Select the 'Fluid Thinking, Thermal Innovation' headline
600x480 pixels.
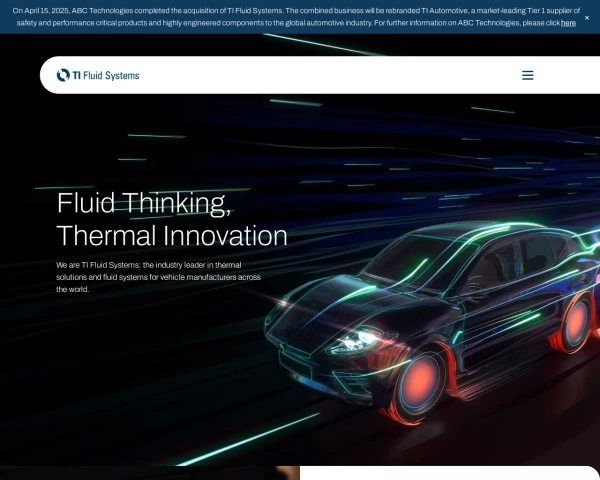(172, 219)
